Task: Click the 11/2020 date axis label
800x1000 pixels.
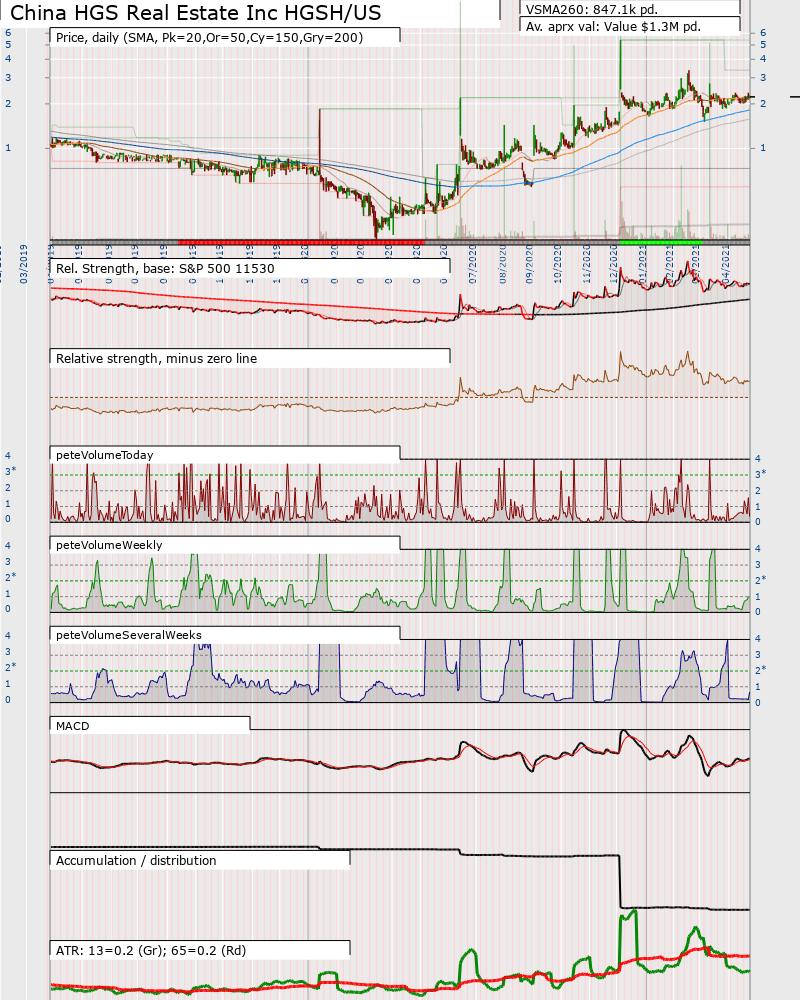Action: (586, 264)
